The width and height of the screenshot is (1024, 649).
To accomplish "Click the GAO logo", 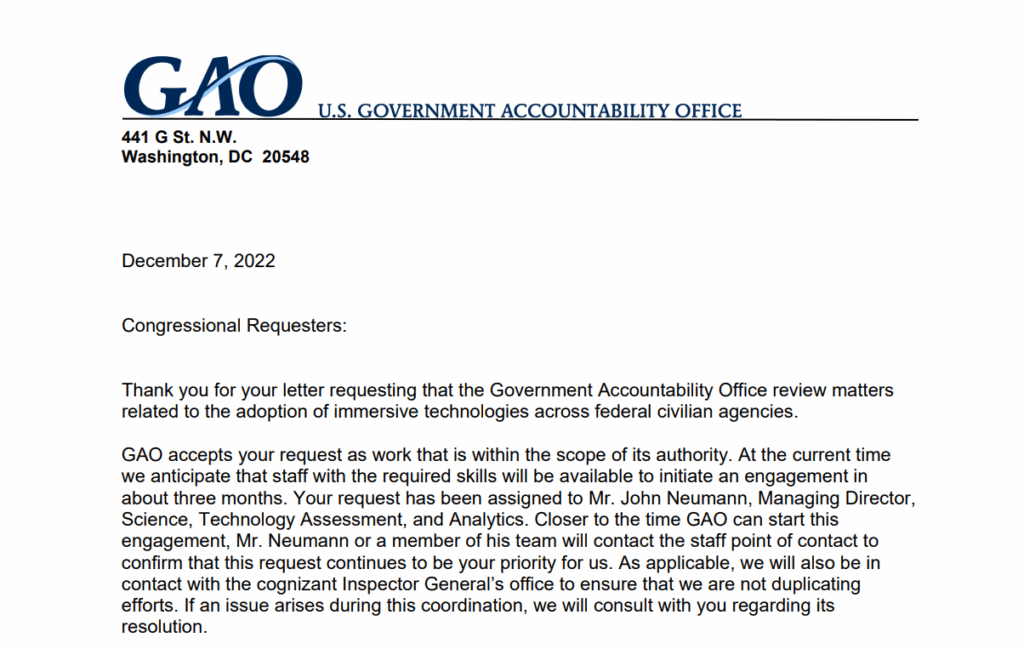I will click(x=211, y=87).
